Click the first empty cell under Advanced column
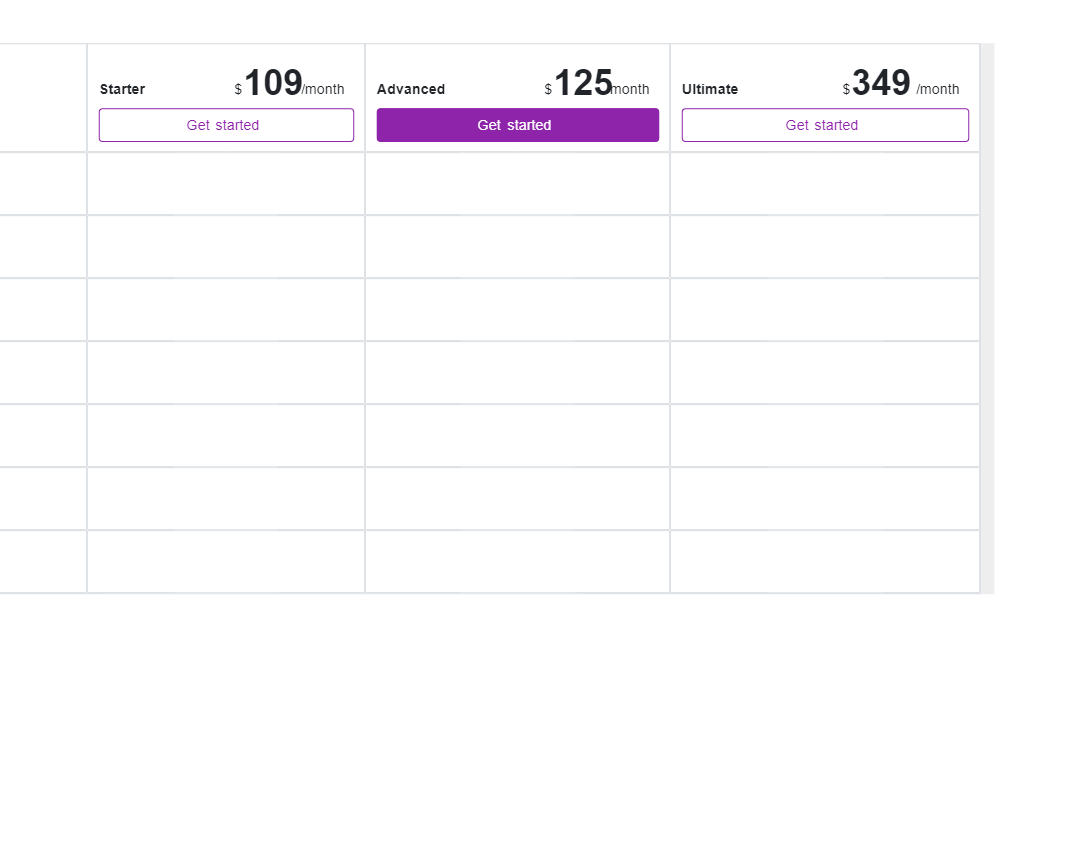Screen dimensions: 1079x856 [x=517, y=184]
